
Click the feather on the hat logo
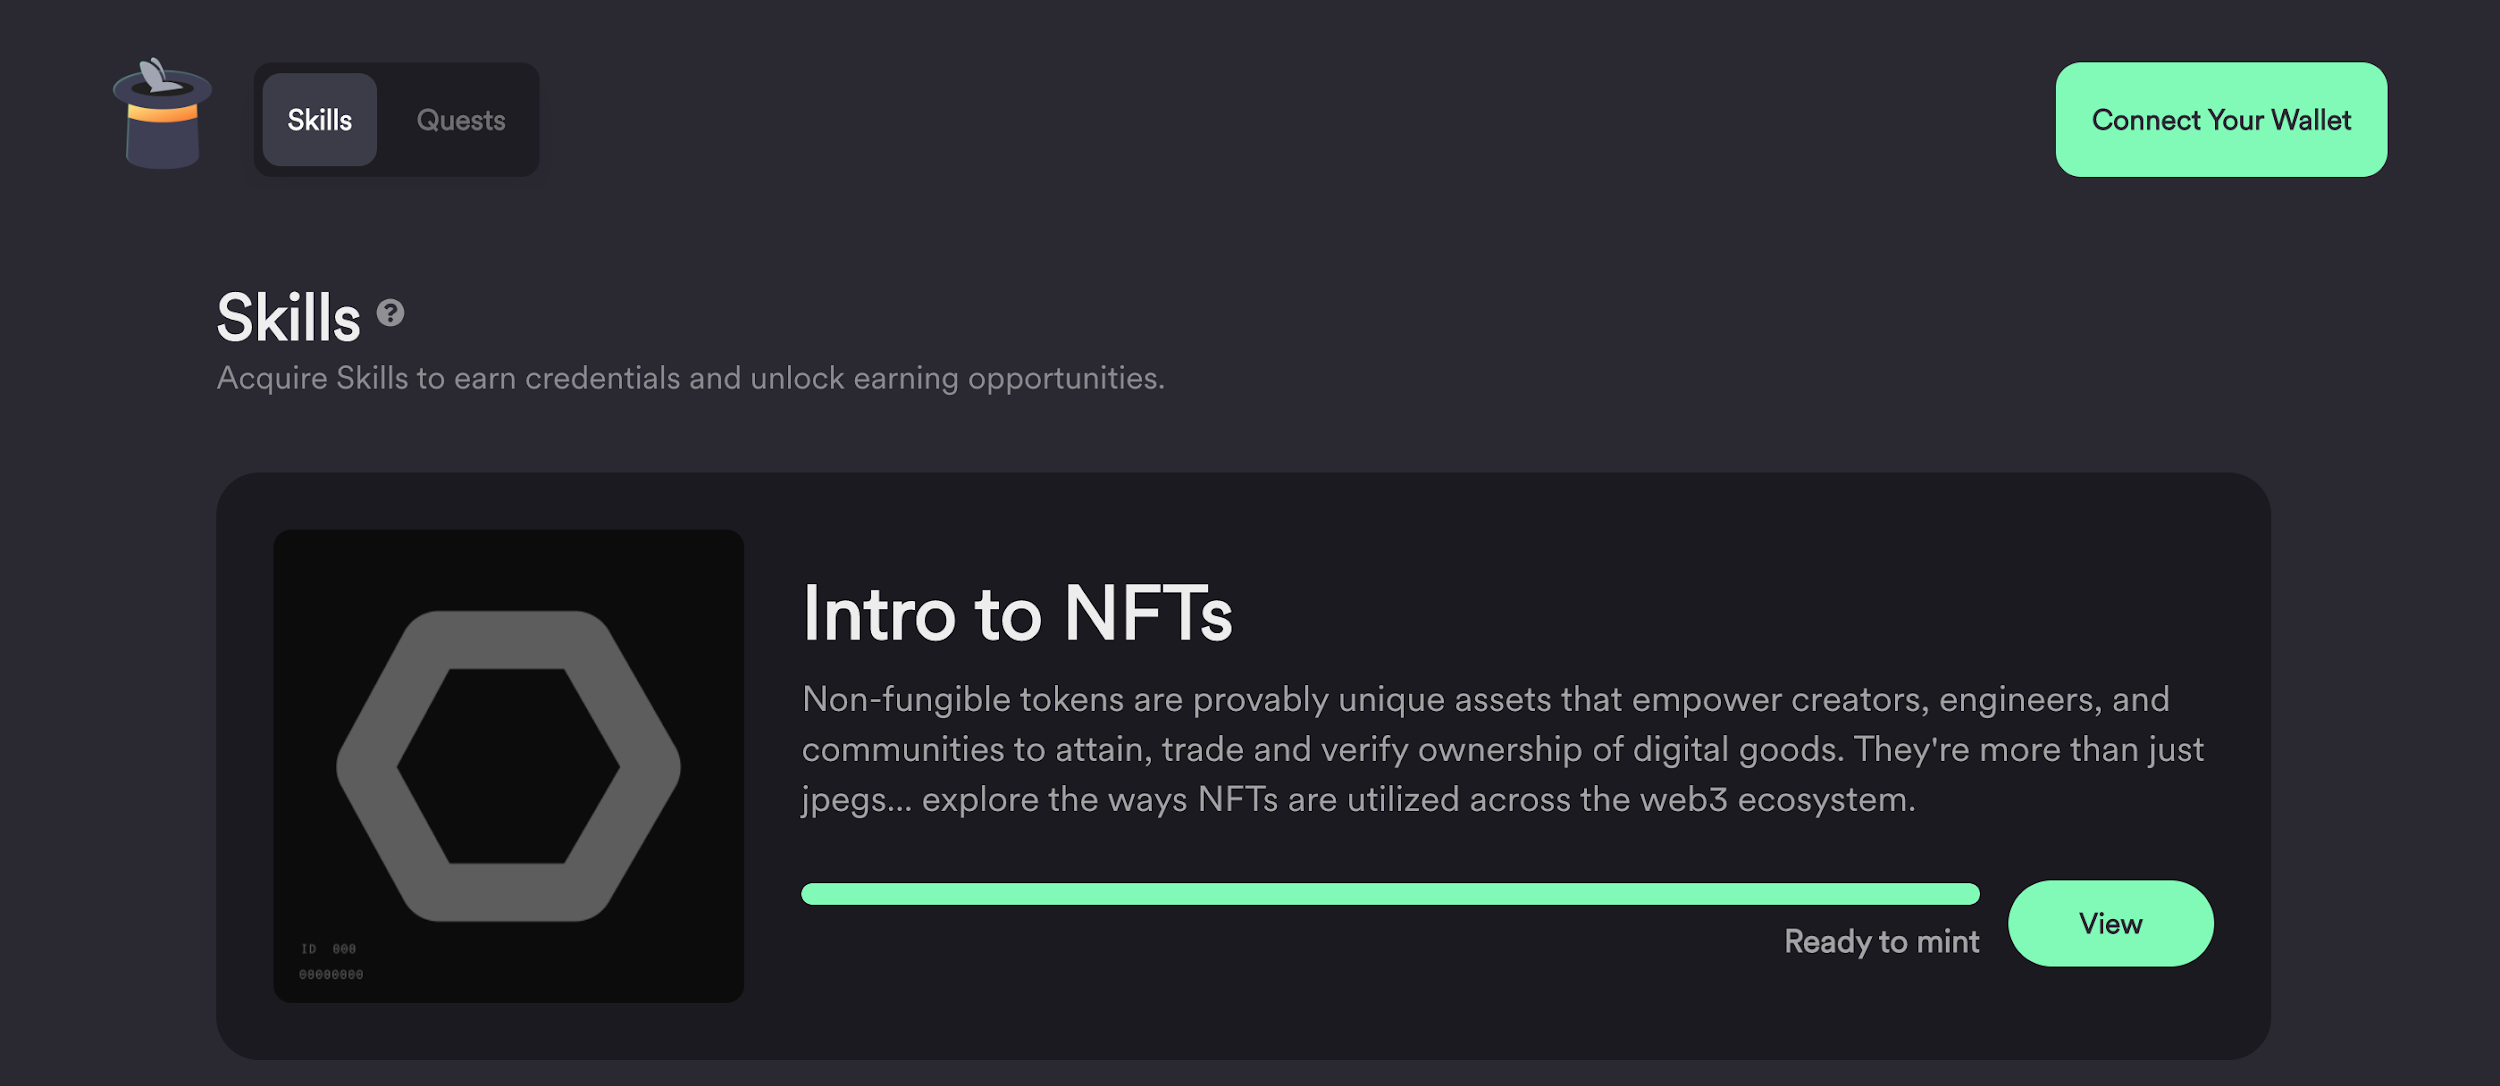[153, 74]
